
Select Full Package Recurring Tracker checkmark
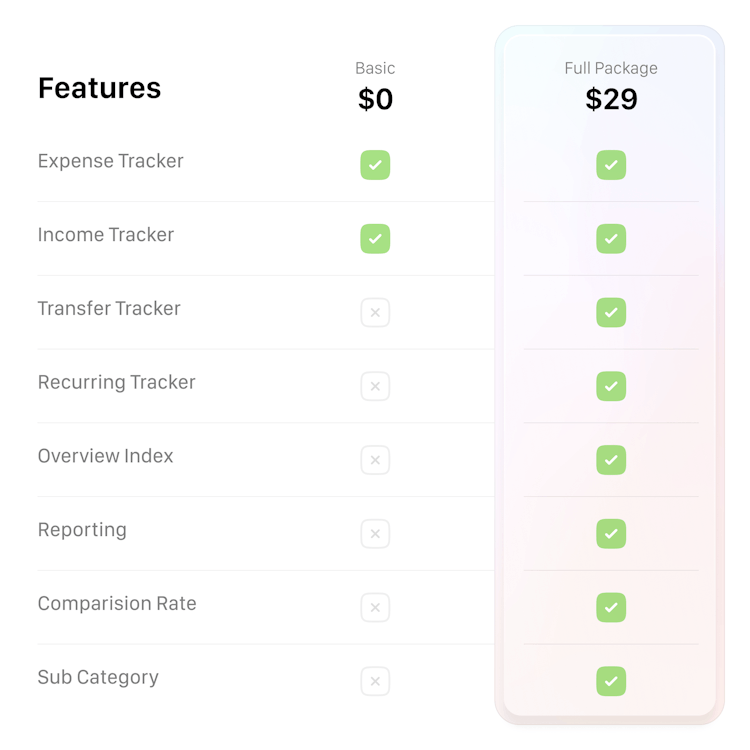coord(611,386)
